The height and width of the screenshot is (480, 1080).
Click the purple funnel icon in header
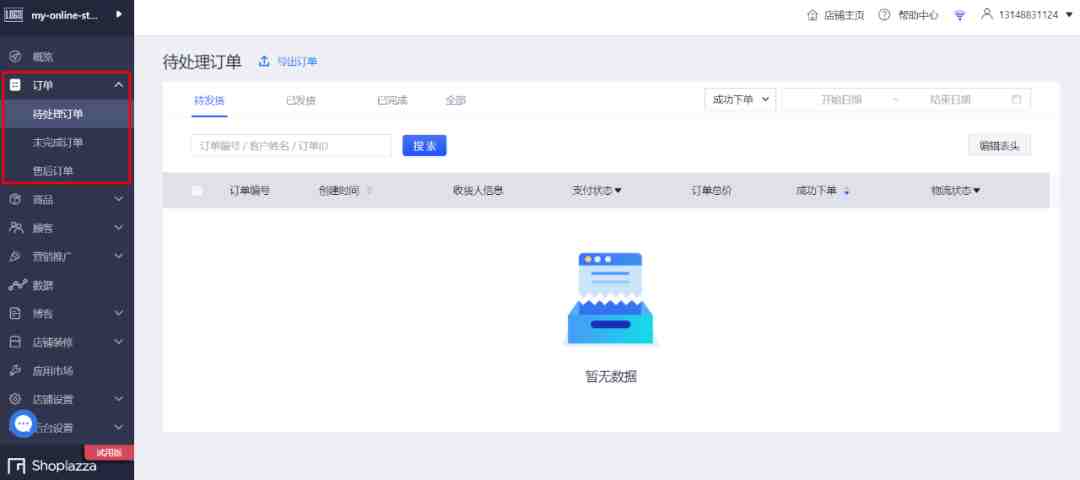pos(959,15)
